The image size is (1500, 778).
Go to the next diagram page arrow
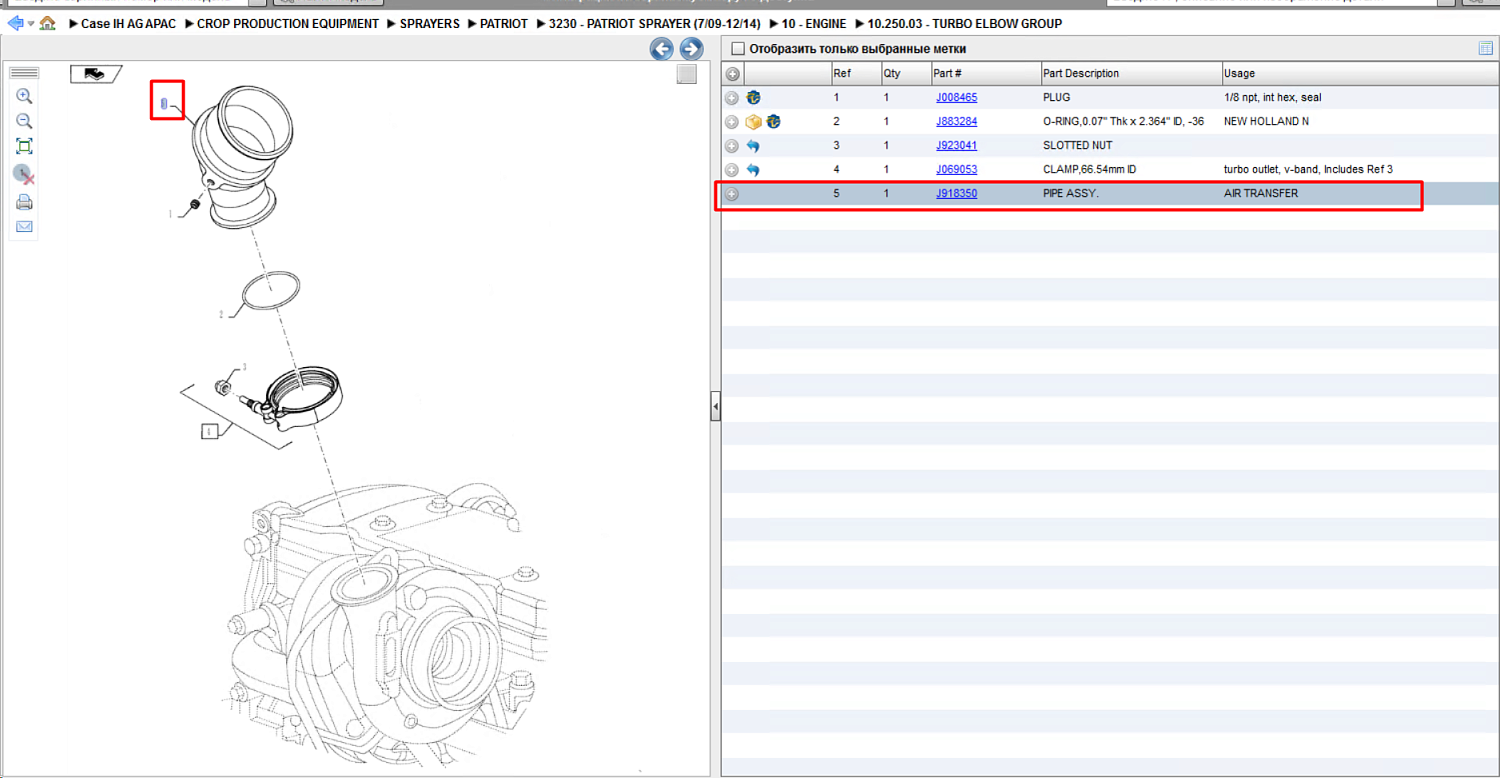tap(691, 49)
